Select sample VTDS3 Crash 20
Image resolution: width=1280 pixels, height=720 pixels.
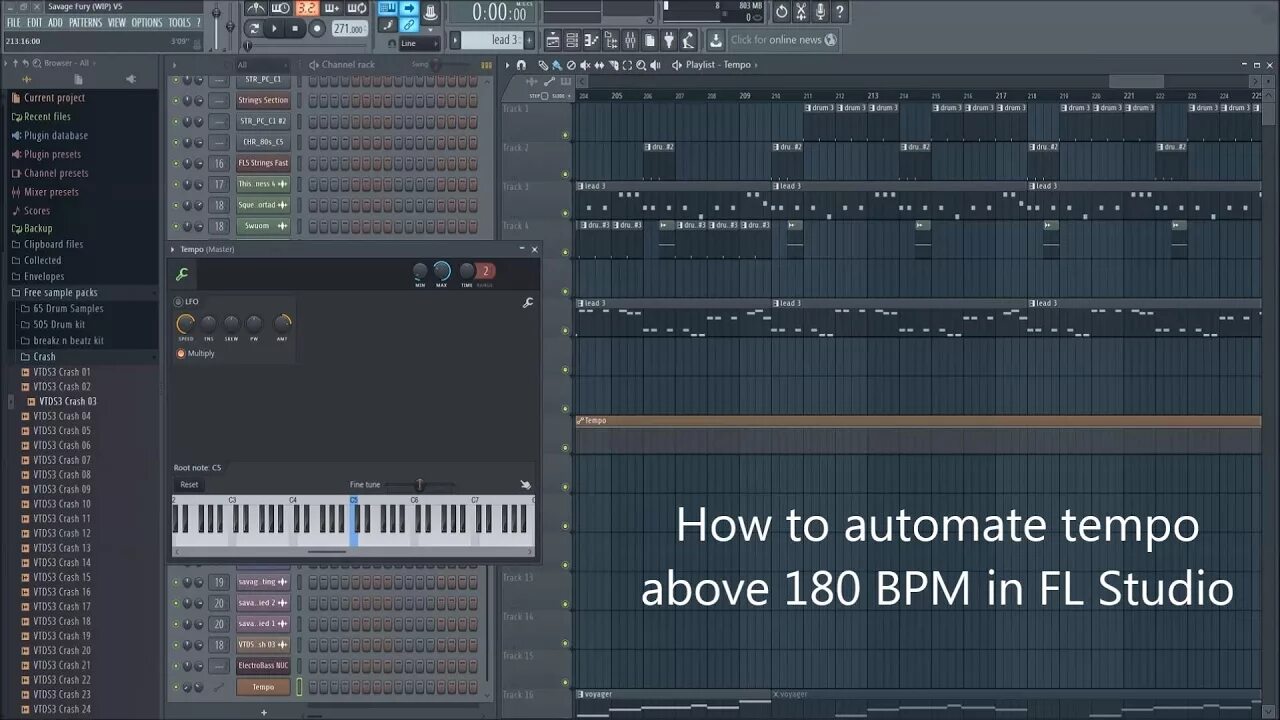(62, 650)
